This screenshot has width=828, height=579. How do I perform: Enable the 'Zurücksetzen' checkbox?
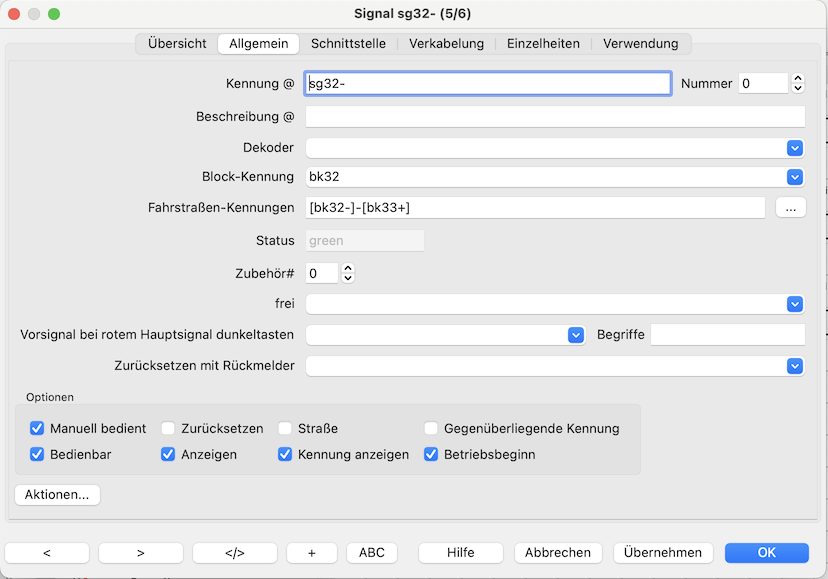[x=168, y=428]
